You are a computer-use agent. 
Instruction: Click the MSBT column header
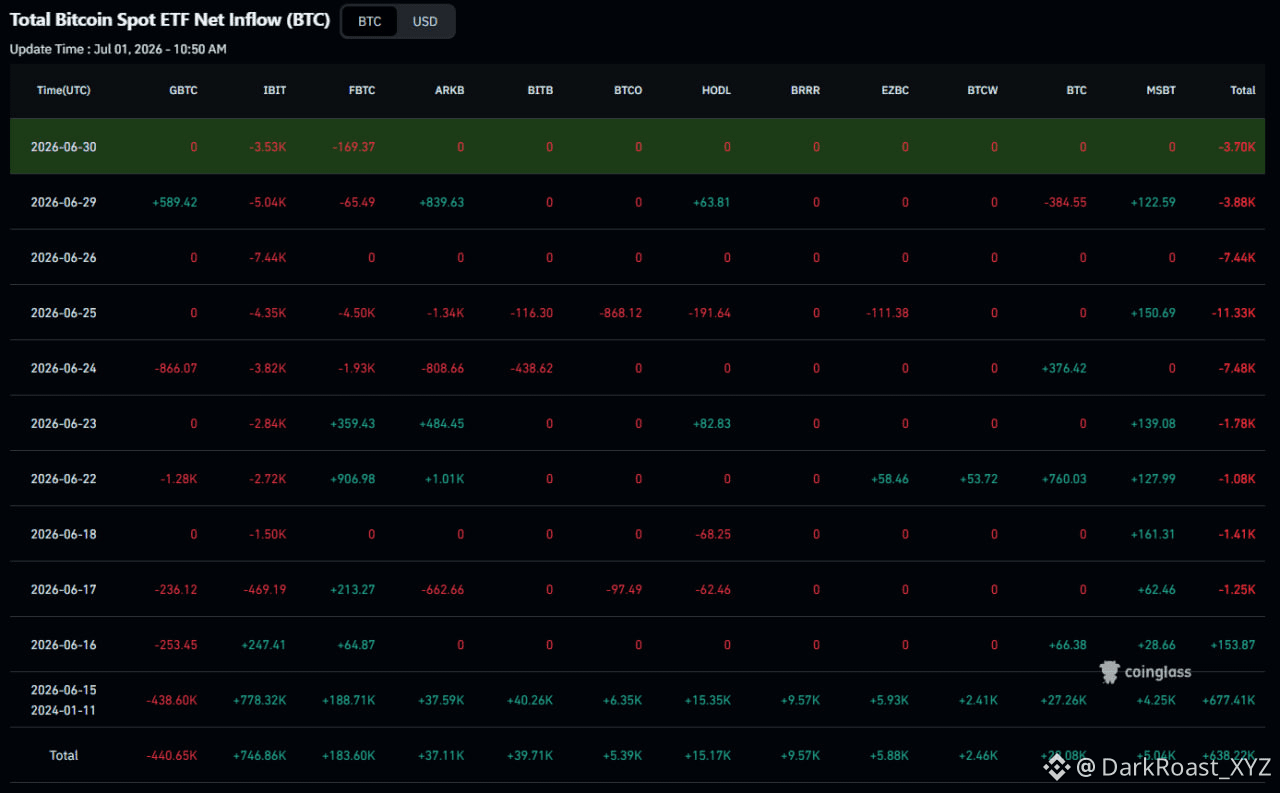click(1161, 90)
